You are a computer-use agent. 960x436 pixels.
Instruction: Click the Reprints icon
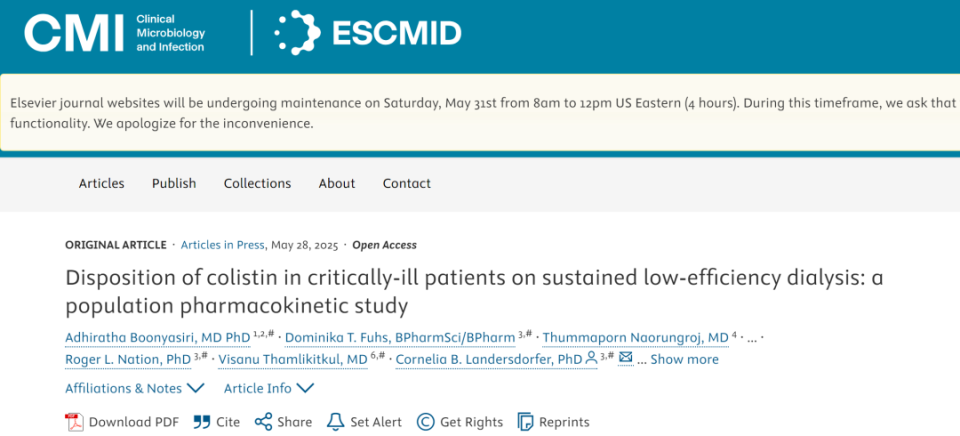click(525, 422)
